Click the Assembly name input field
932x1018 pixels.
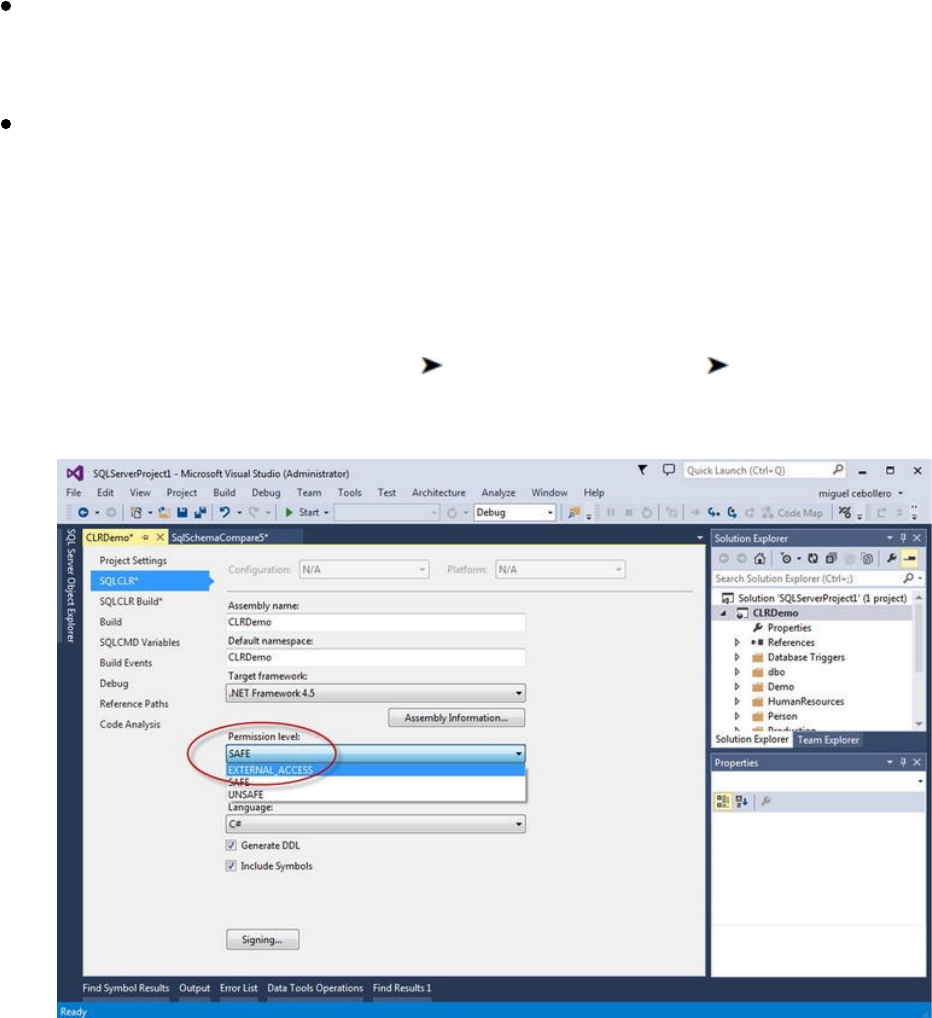[376, 622]
